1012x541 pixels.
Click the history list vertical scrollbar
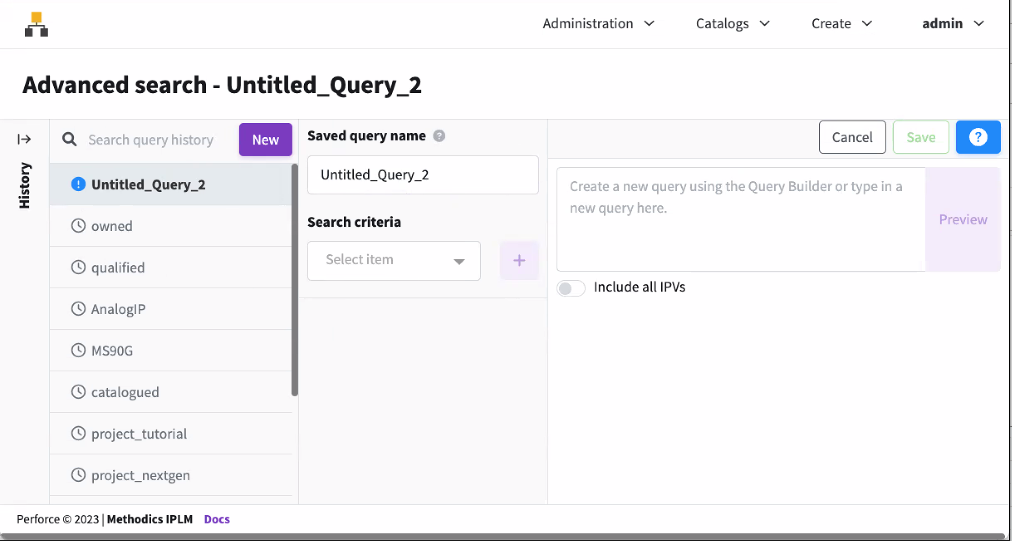point(294,280)
